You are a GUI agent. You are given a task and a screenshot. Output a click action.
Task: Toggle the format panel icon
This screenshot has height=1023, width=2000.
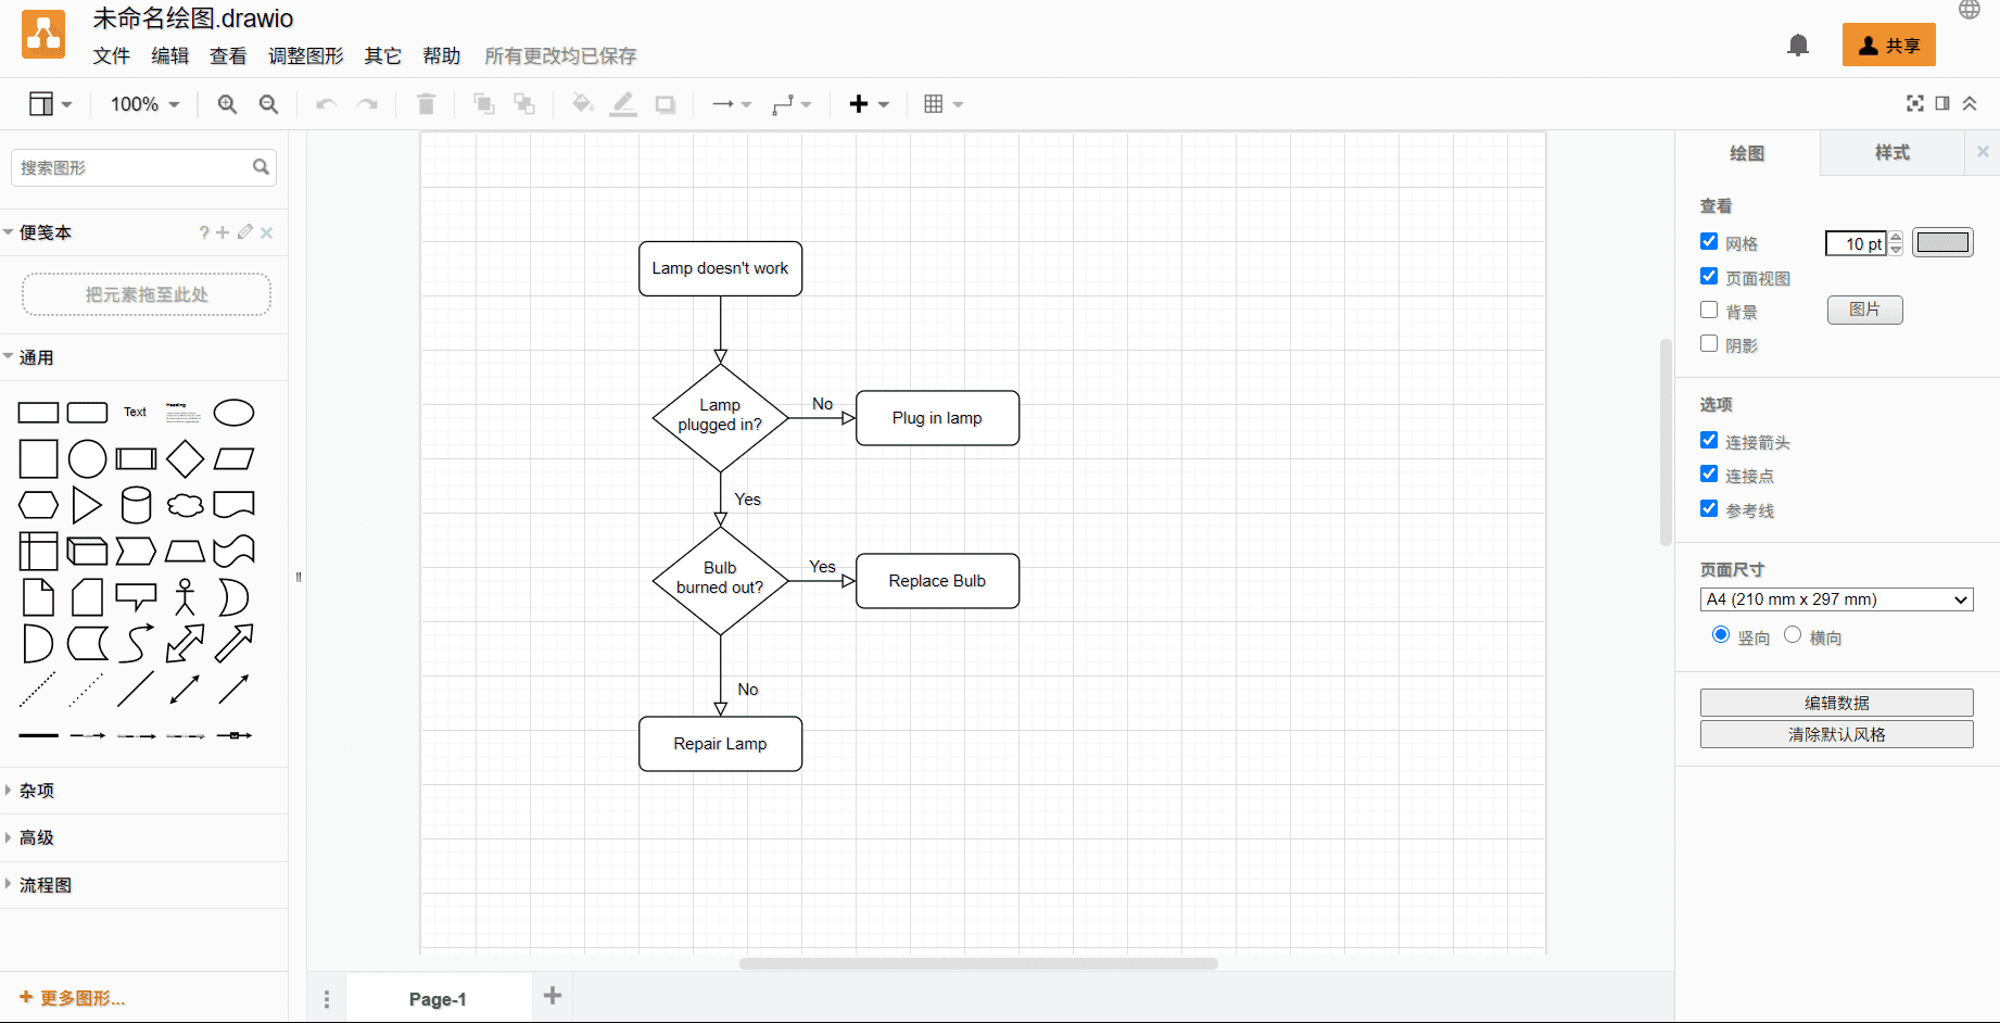tap(1942, 103)
